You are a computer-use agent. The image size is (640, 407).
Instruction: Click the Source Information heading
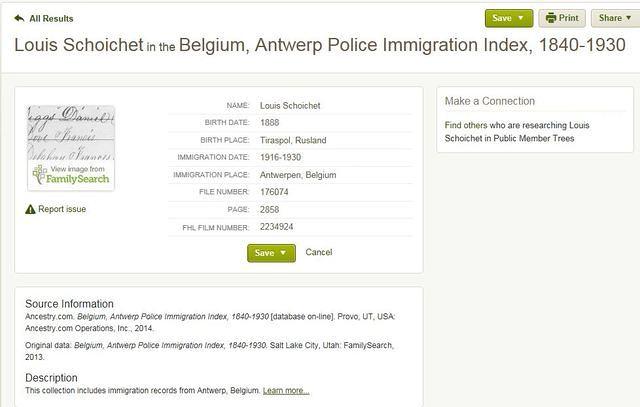(x=69, y=304)
